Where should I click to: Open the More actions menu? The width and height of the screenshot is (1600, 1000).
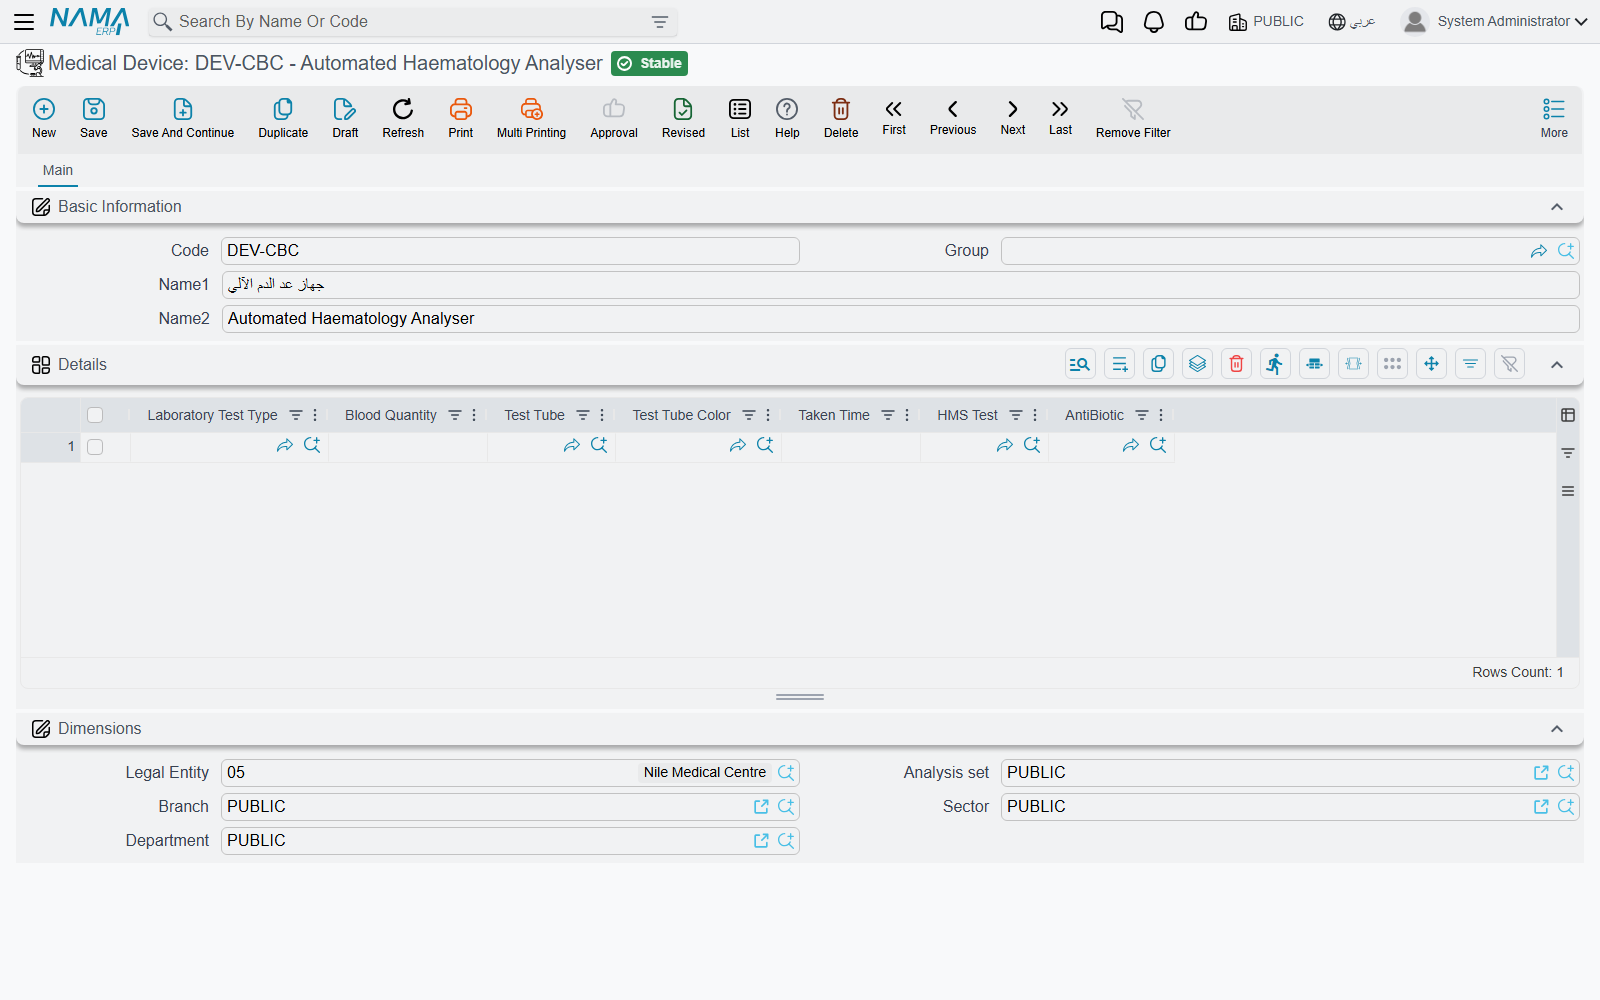[1554, 118]
